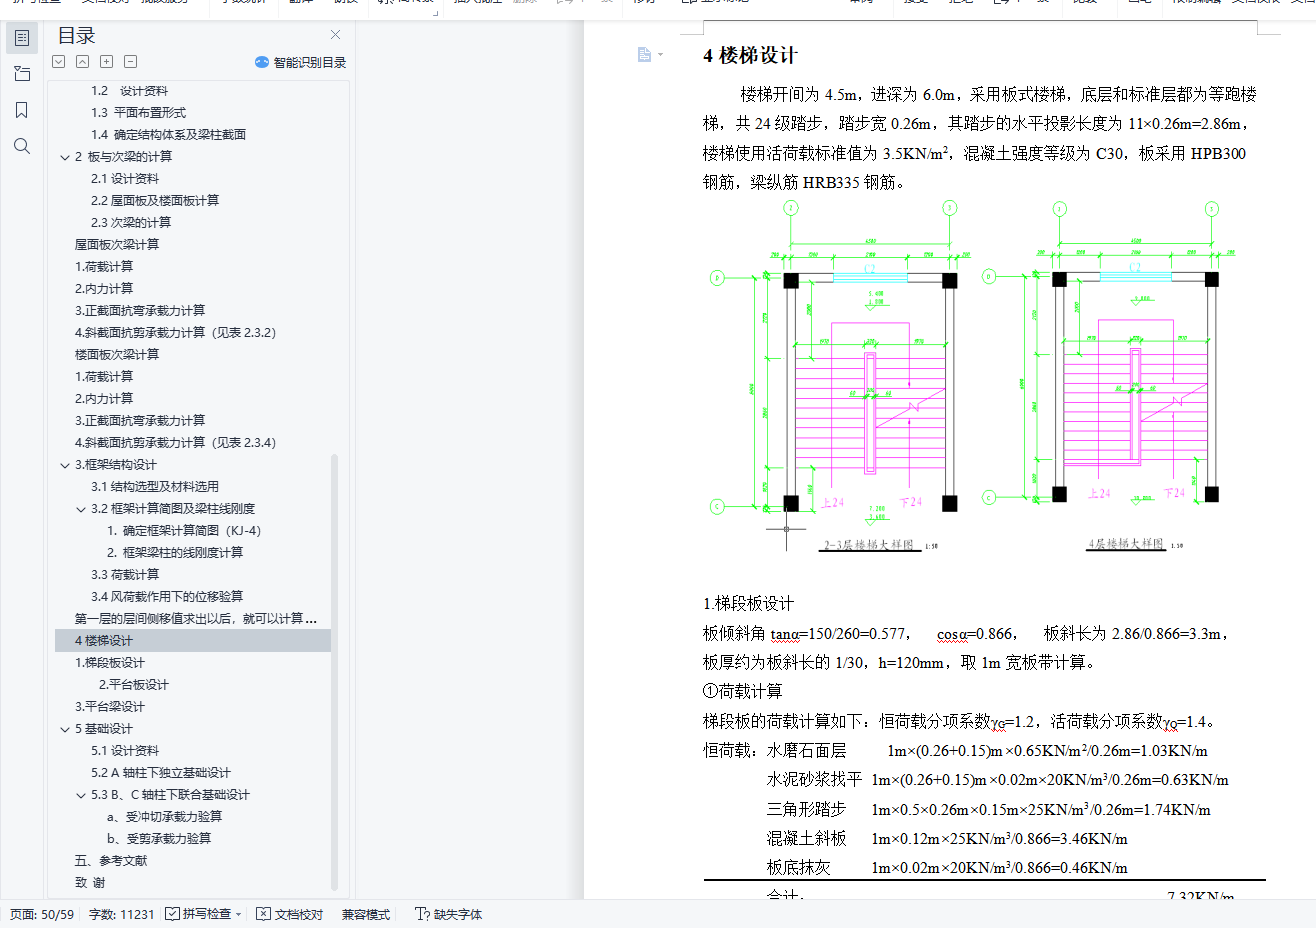1316x928 pixels.
Task: Click the plus icon to promote outline level
Action: pos(107,62)
